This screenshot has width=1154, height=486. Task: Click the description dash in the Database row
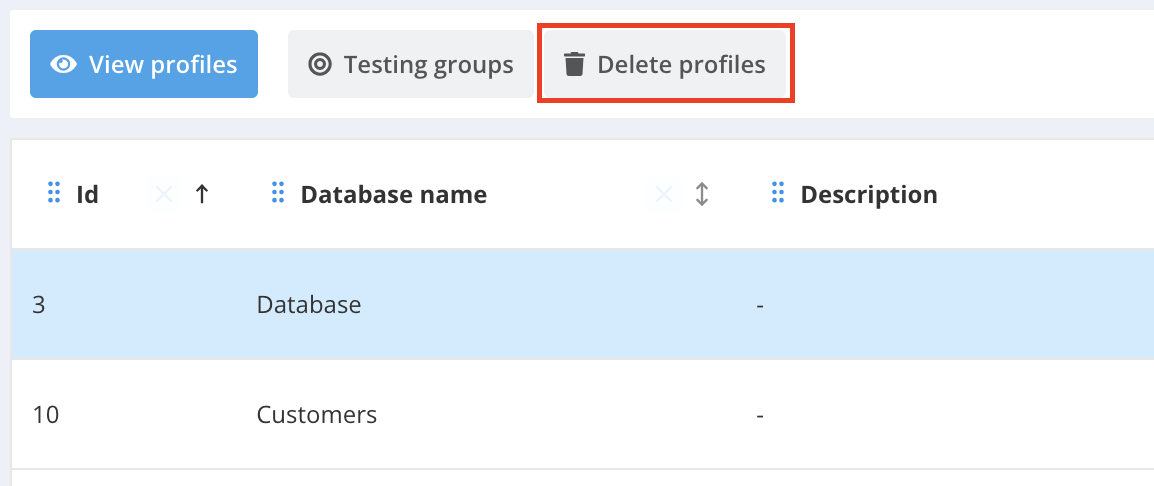pyautogui.click(x=760, y=305)
